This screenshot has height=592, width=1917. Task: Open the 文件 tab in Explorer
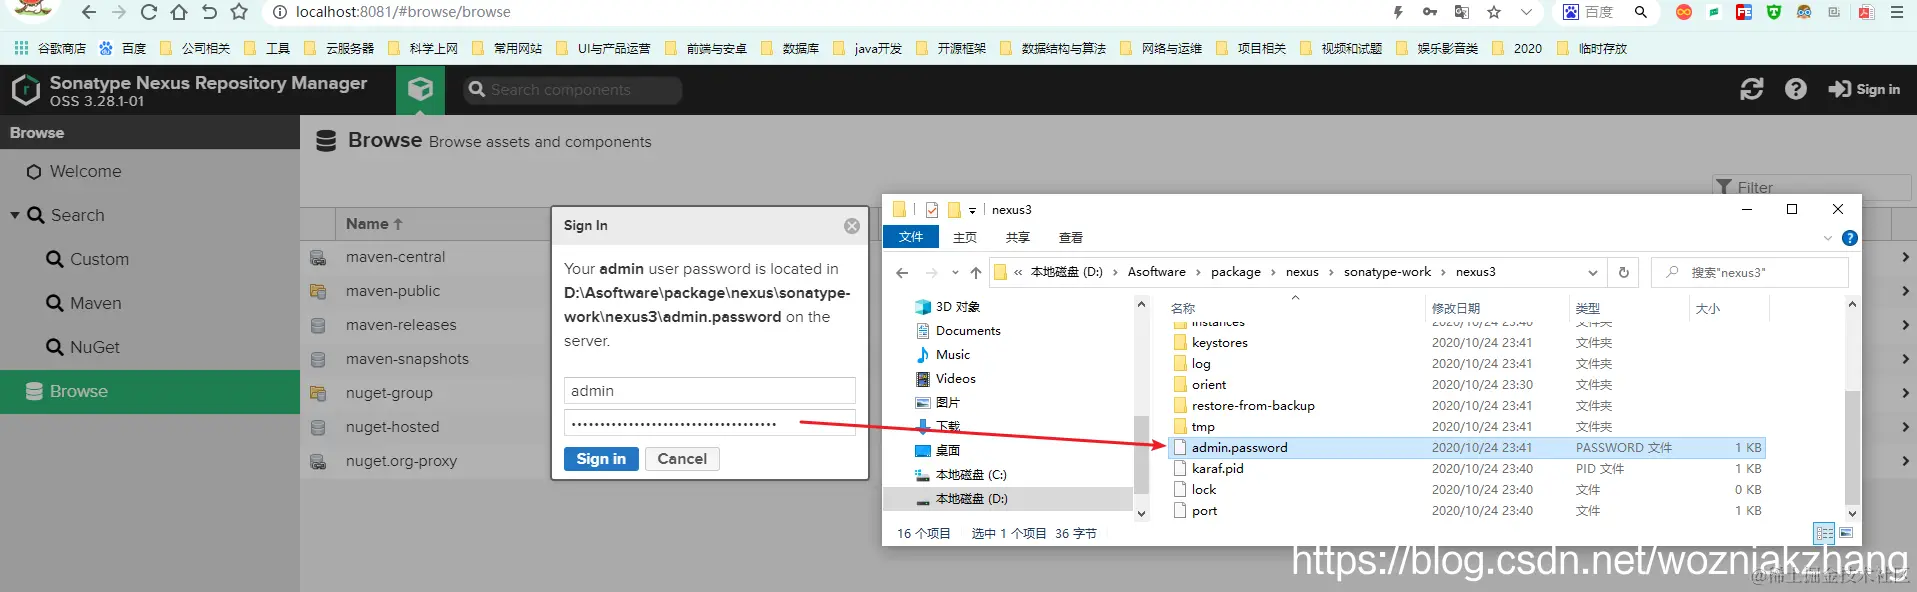911,237
